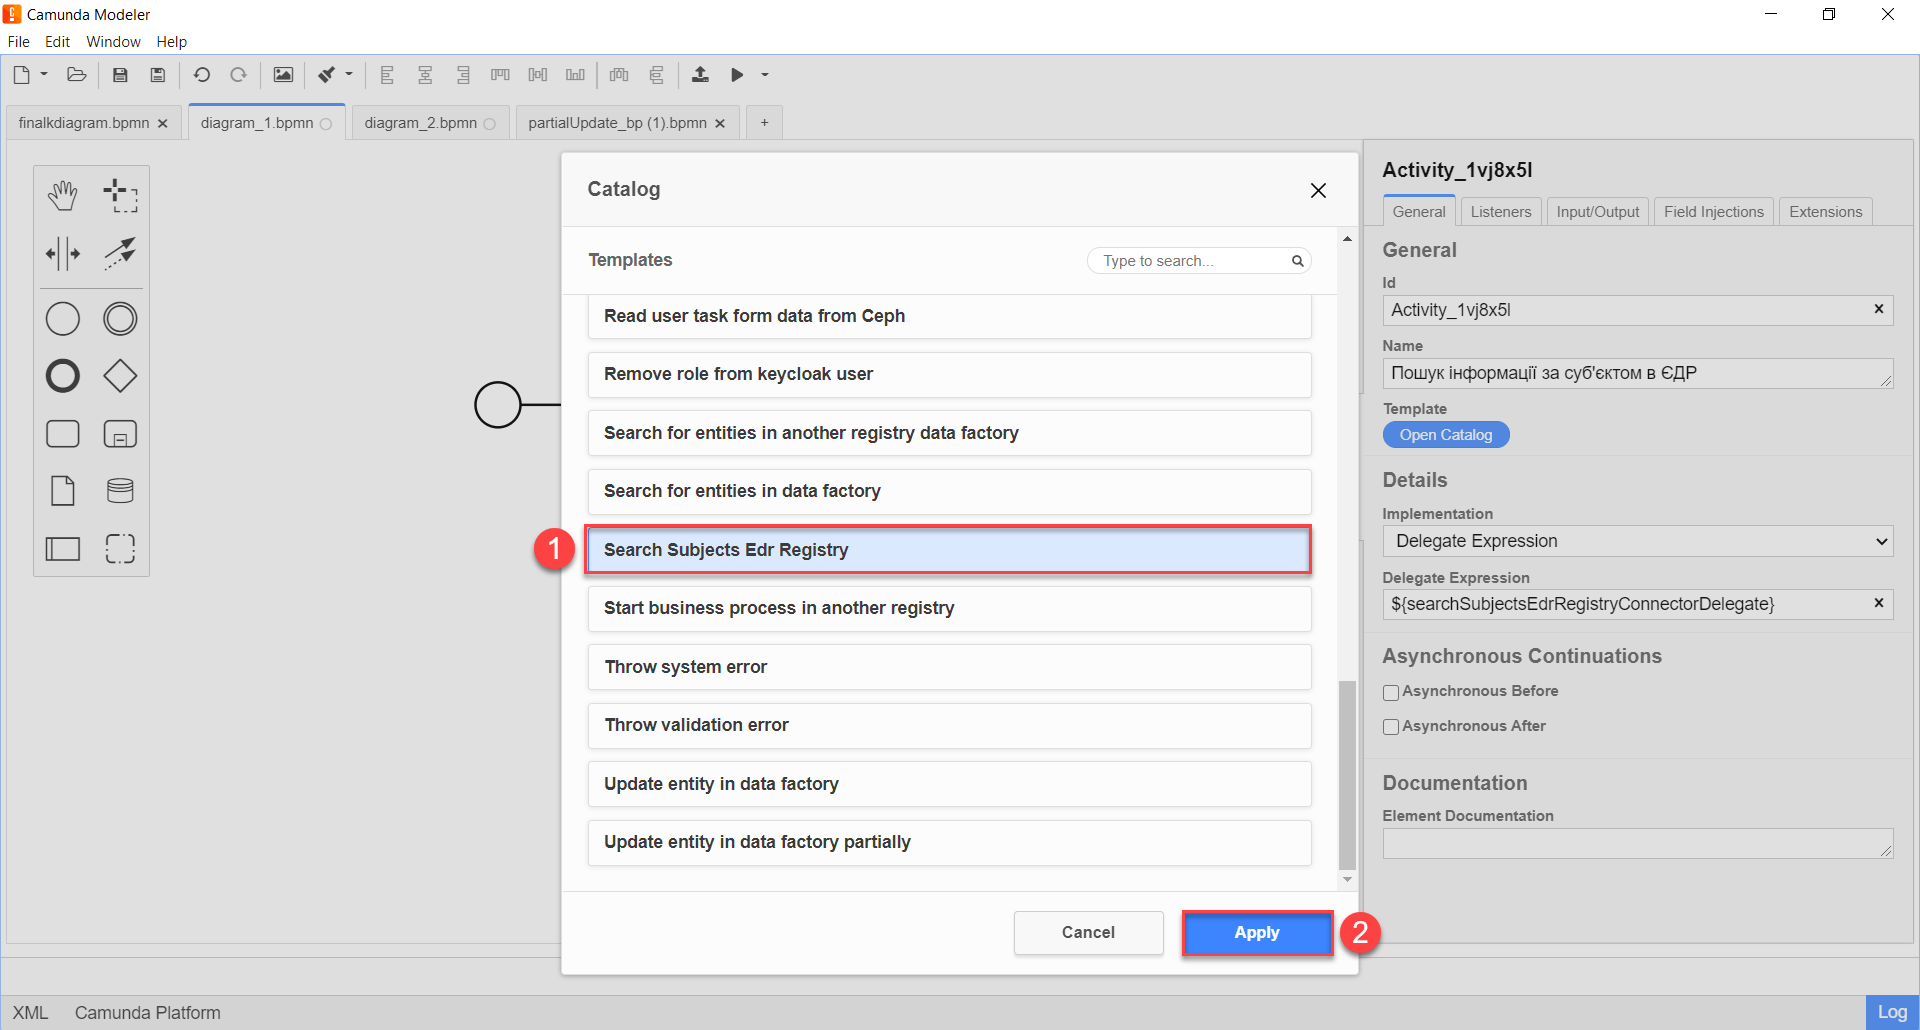Clear the Delegate Expression field

[x=1878, y=603]
